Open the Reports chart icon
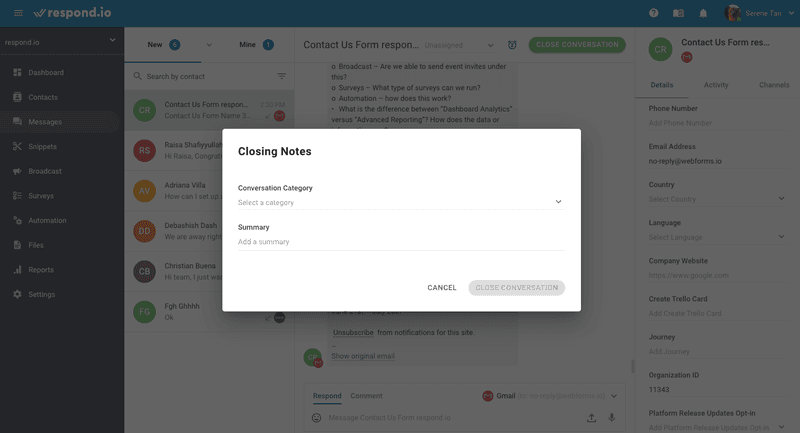This screenshot has width=800, height=433. click(17, 269)
